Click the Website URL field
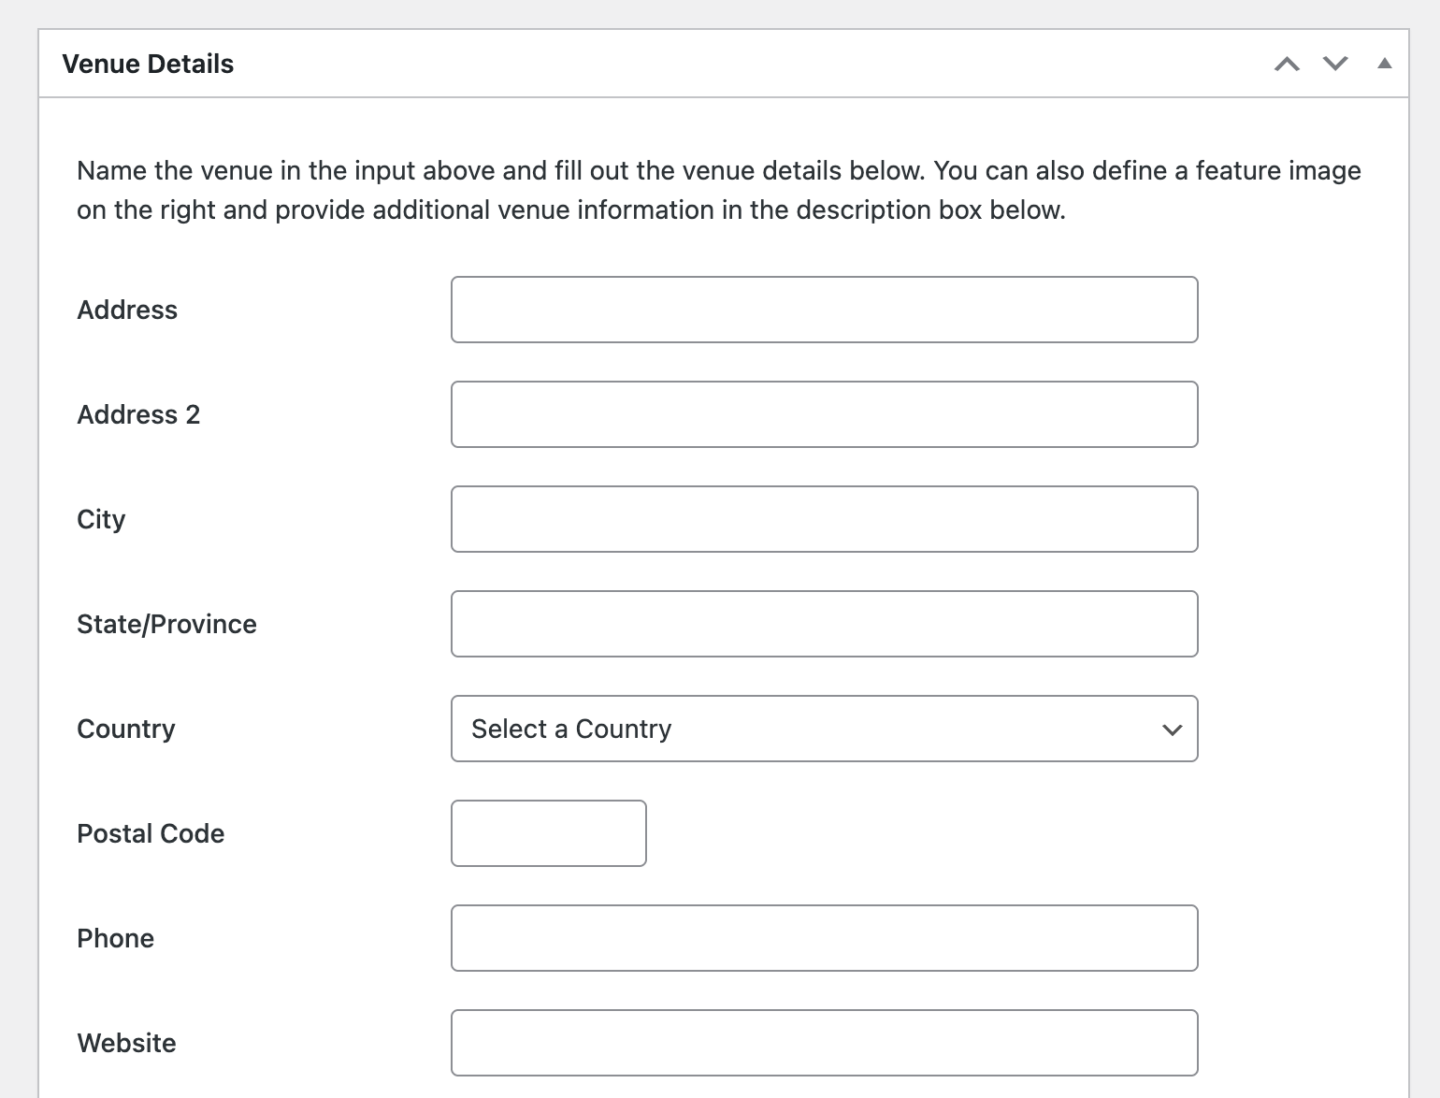Image resolution: width=1440 pixels, height=1098 pixels. tap(823, 1043)
